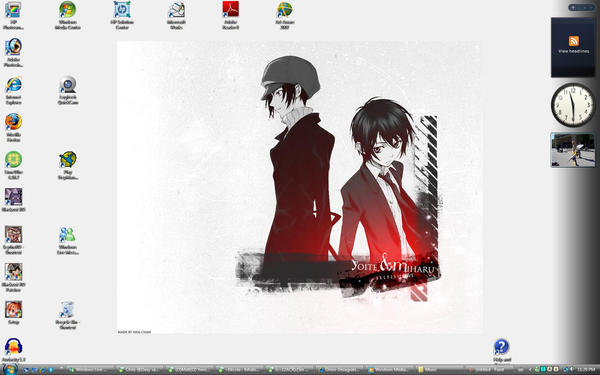The width and height of the screenshot is (600, 375).
Task: Select the globe-and-plane Play shortcut icon
Action: click(x=68, y=160)
